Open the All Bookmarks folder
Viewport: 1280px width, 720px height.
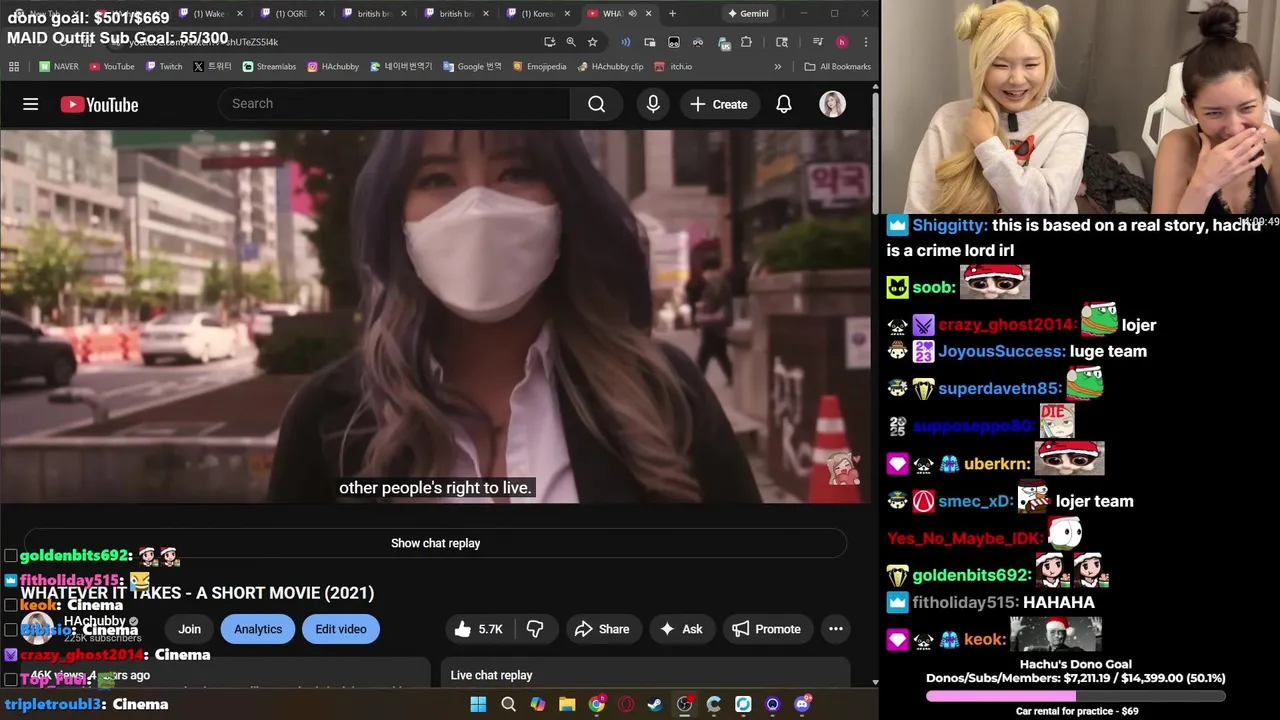click(x=838, y=67)
